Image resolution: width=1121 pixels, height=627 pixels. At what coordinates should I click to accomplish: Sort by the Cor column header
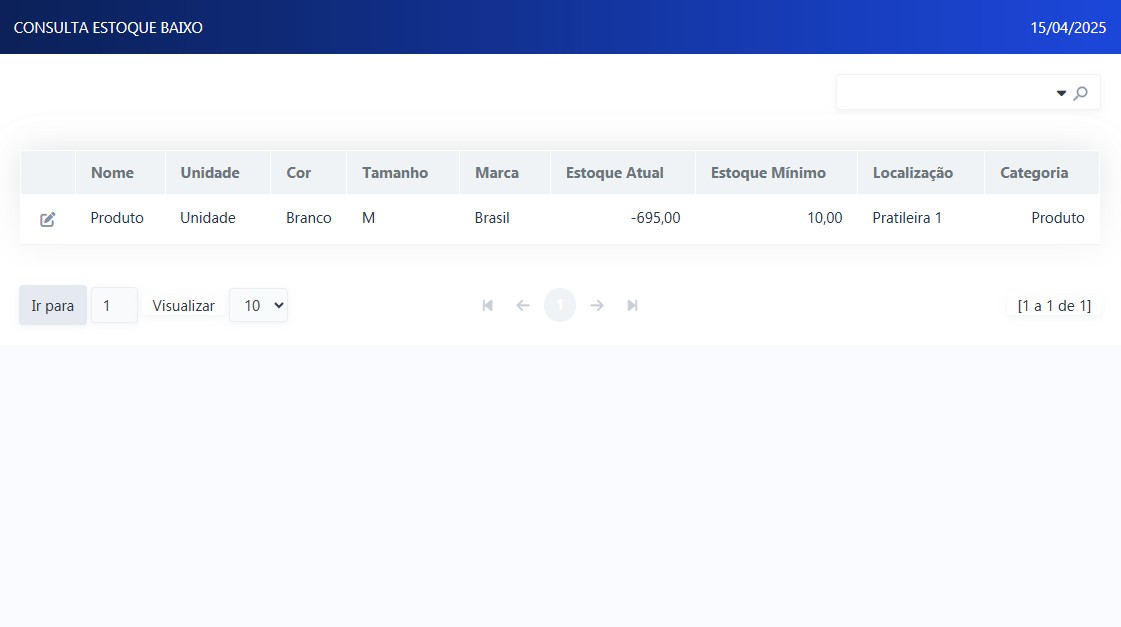(298, 172)
